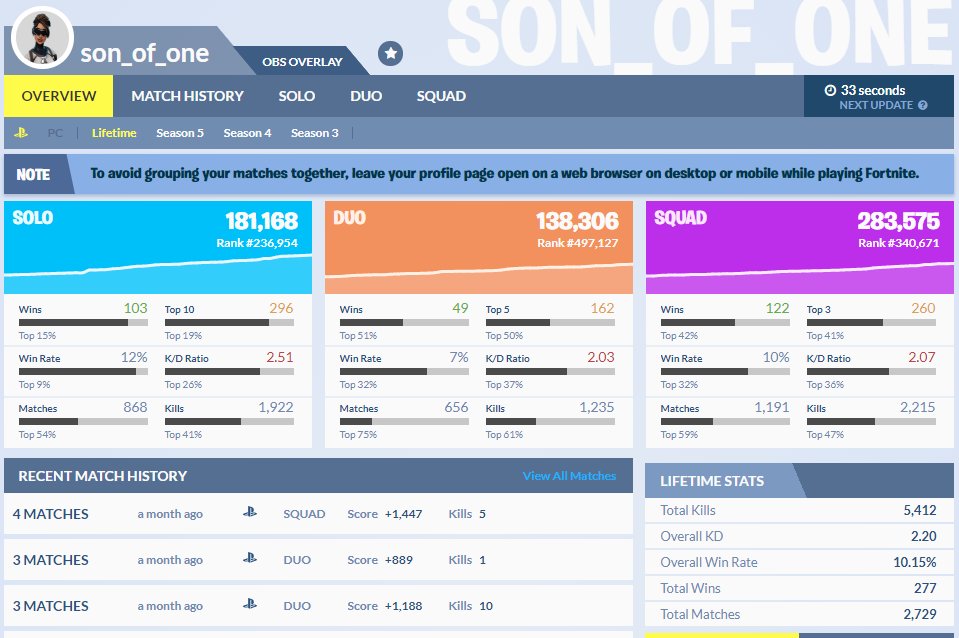Viewport: 959px width, 638px height.
Task: Click the clock icon beside 33 seconds
Action: point(830,91)
